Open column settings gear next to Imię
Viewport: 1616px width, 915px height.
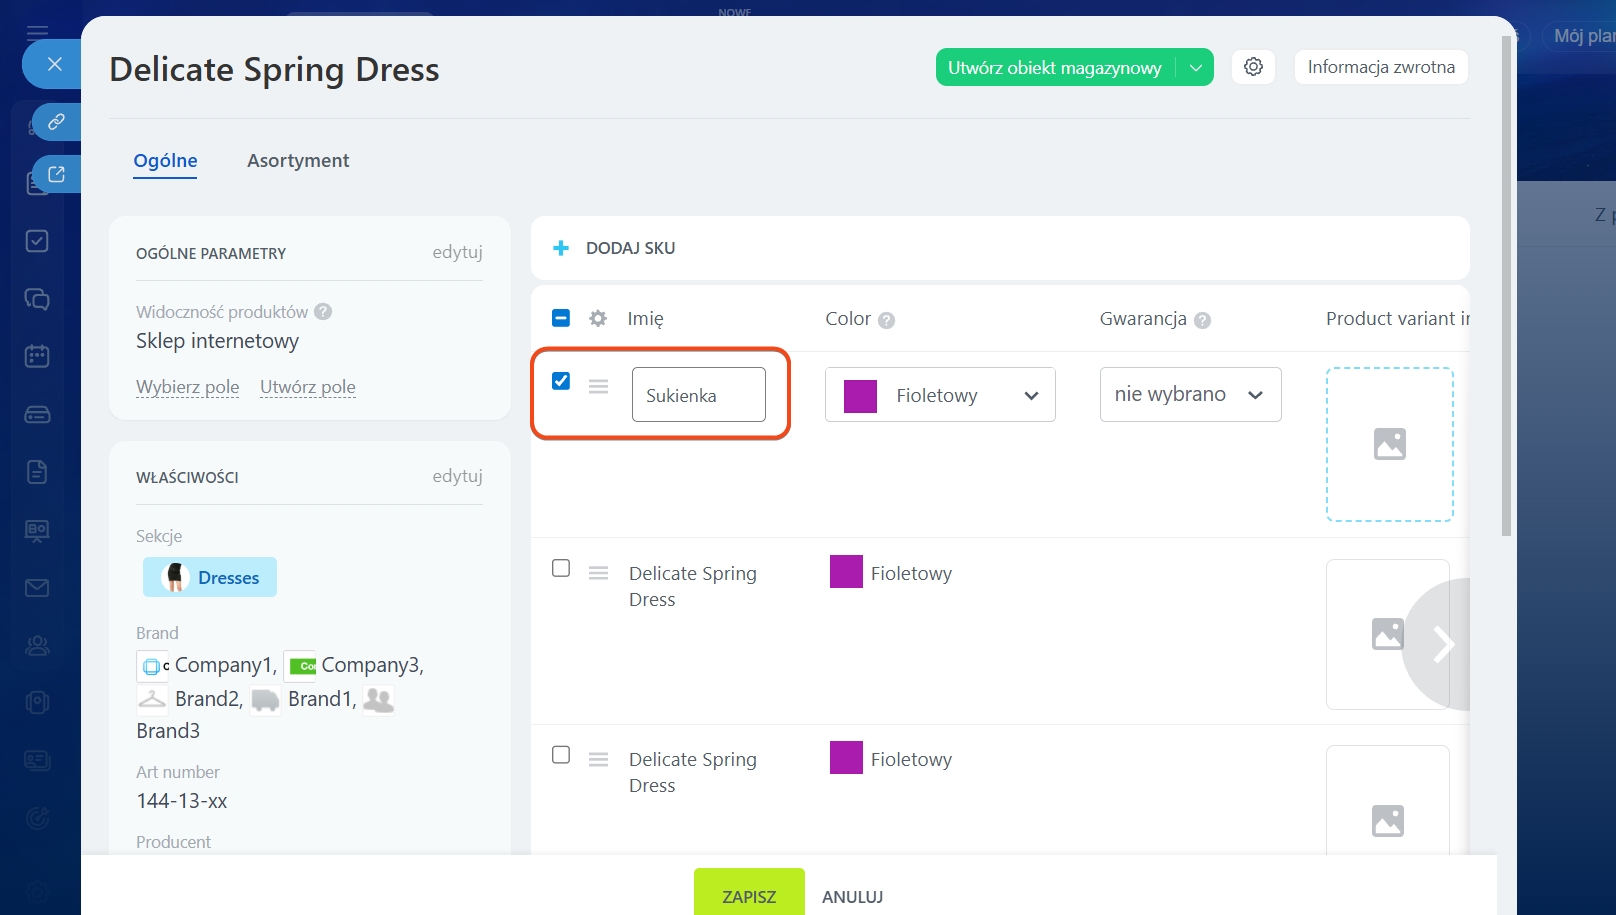(598, 319)
